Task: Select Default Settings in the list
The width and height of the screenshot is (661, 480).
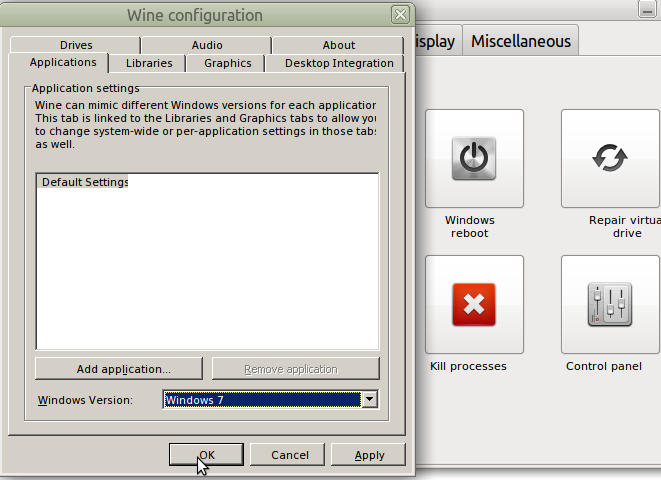Action: click(85, 182)
